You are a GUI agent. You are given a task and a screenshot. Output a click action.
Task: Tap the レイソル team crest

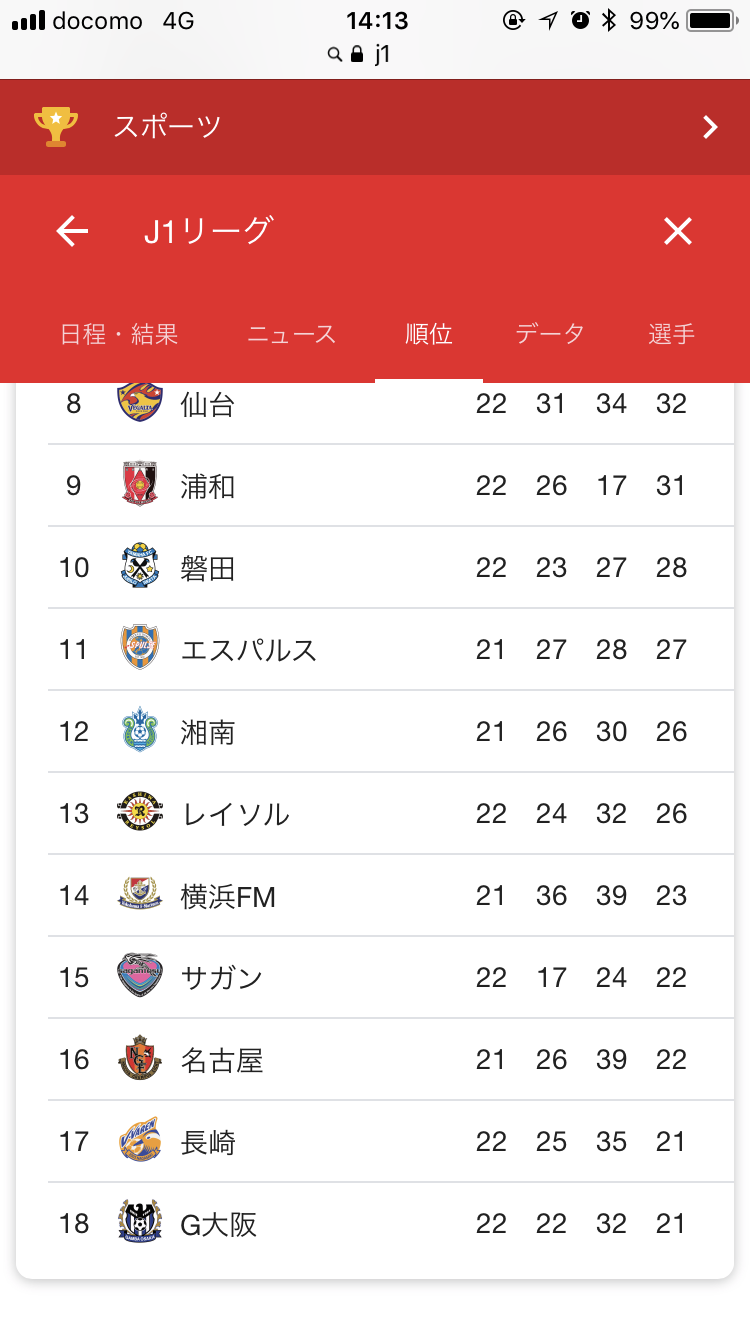pyautogui.click(x=139, y=813)
